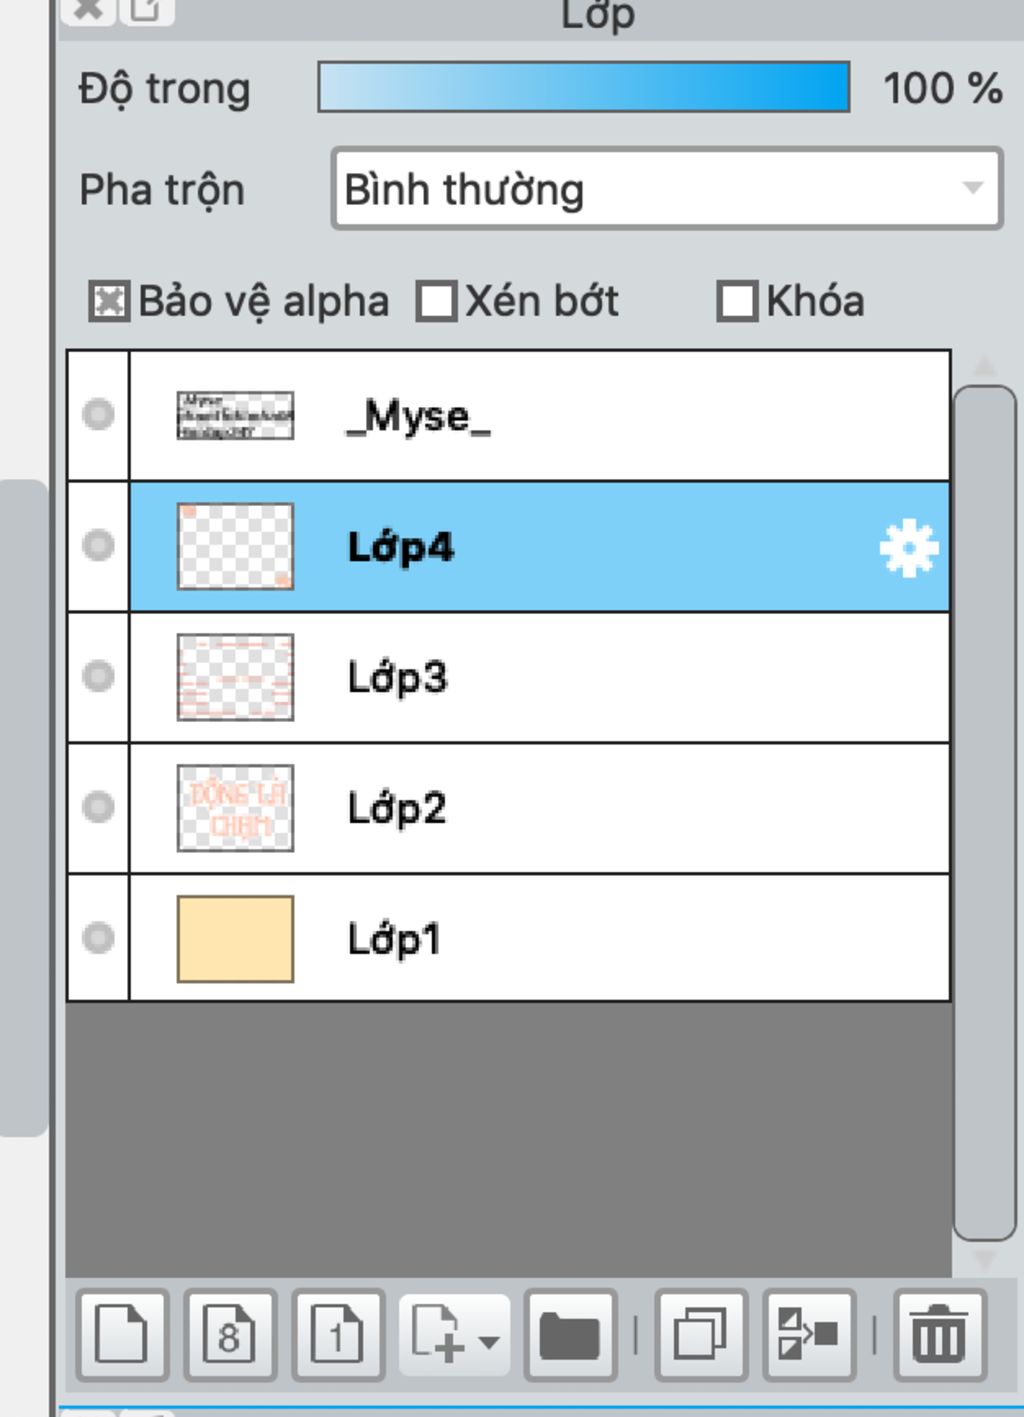This screenshot has height=1417, width=1024.
Task: Adjust the Độ trong opacity slider
Action: click(584, 87)
